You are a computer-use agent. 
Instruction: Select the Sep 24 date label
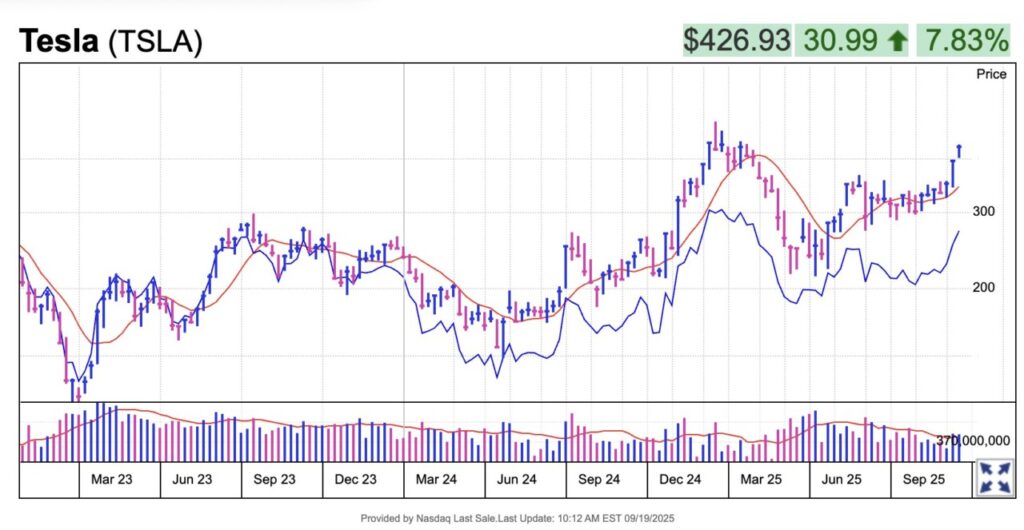pyautogui.click(x=598, y=479)
